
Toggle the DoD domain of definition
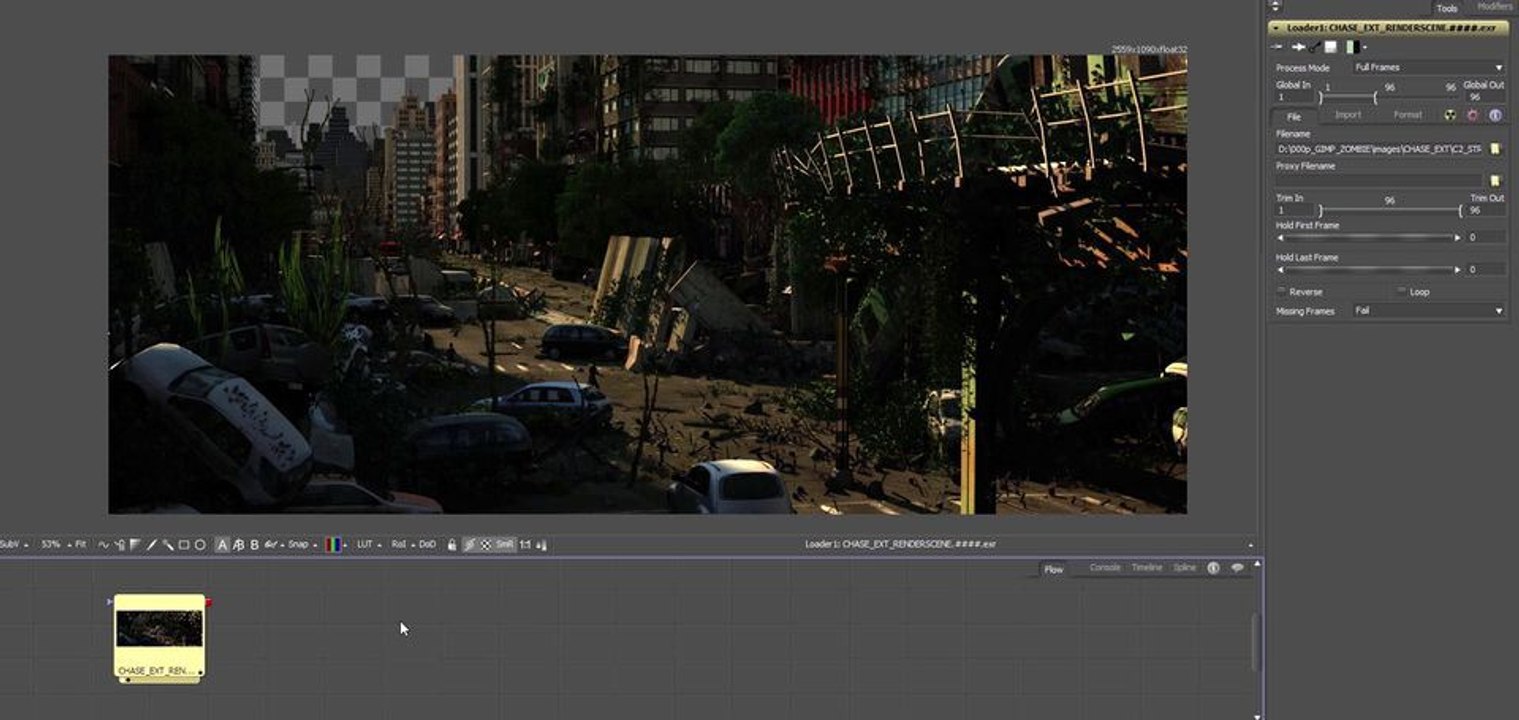(427, 544)
